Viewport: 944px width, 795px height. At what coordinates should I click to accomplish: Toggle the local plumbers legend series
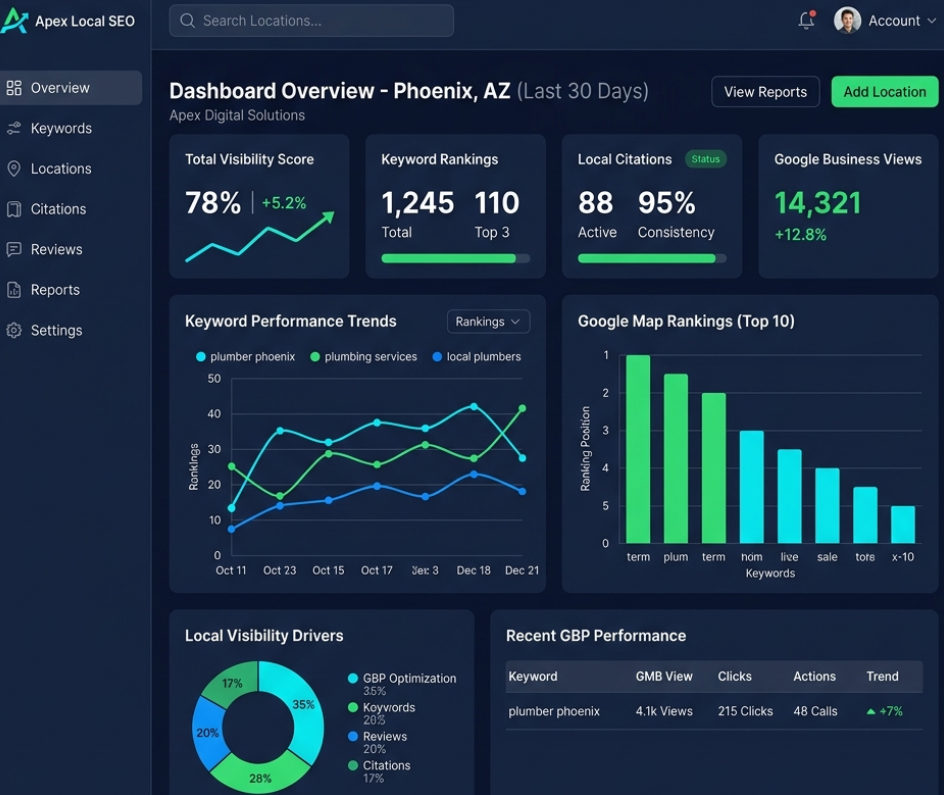click(477, 357)
